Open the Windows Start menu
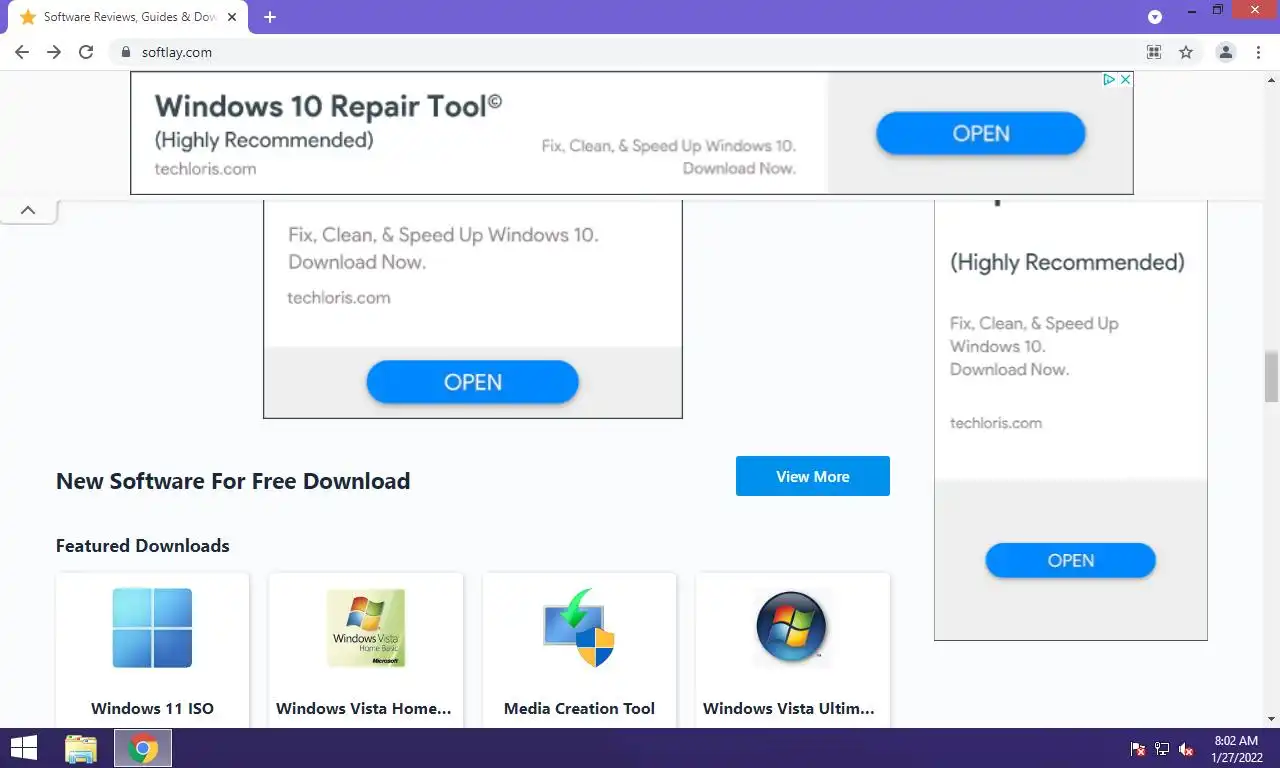Image resolution: width=1280 pixels, height=768 pixels. [24, 748]
